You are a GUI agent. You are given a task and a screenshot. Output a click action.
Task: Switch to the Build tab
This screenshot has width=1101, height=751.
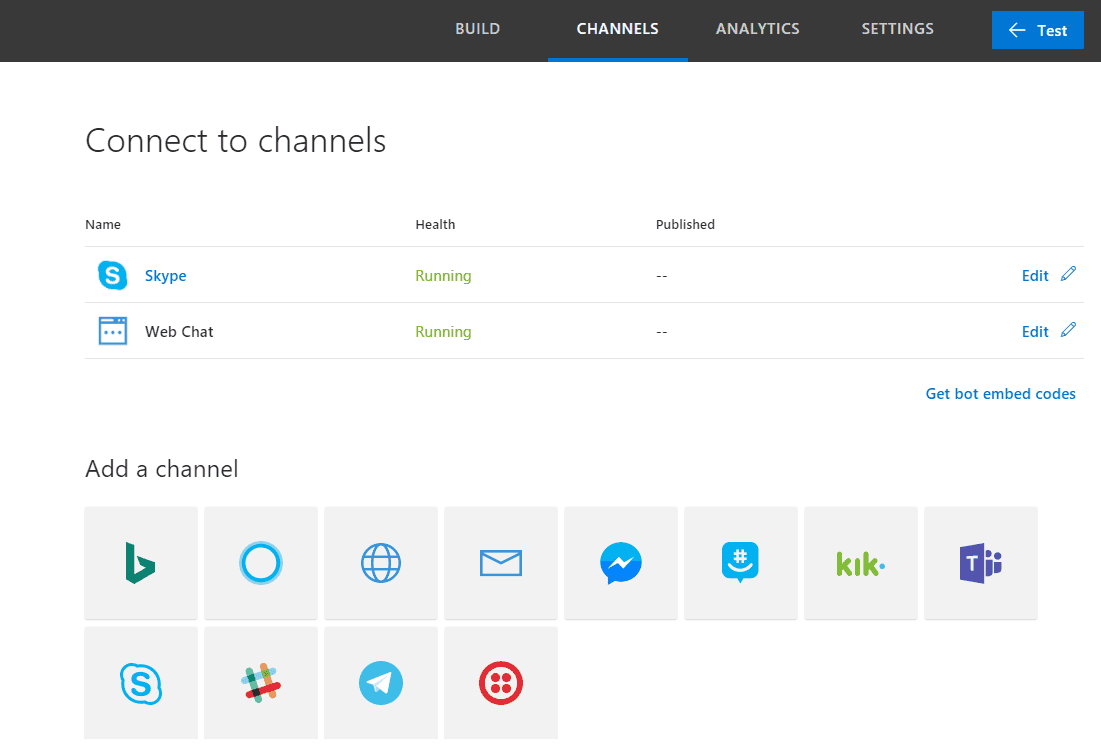click(x=477, y=29)
